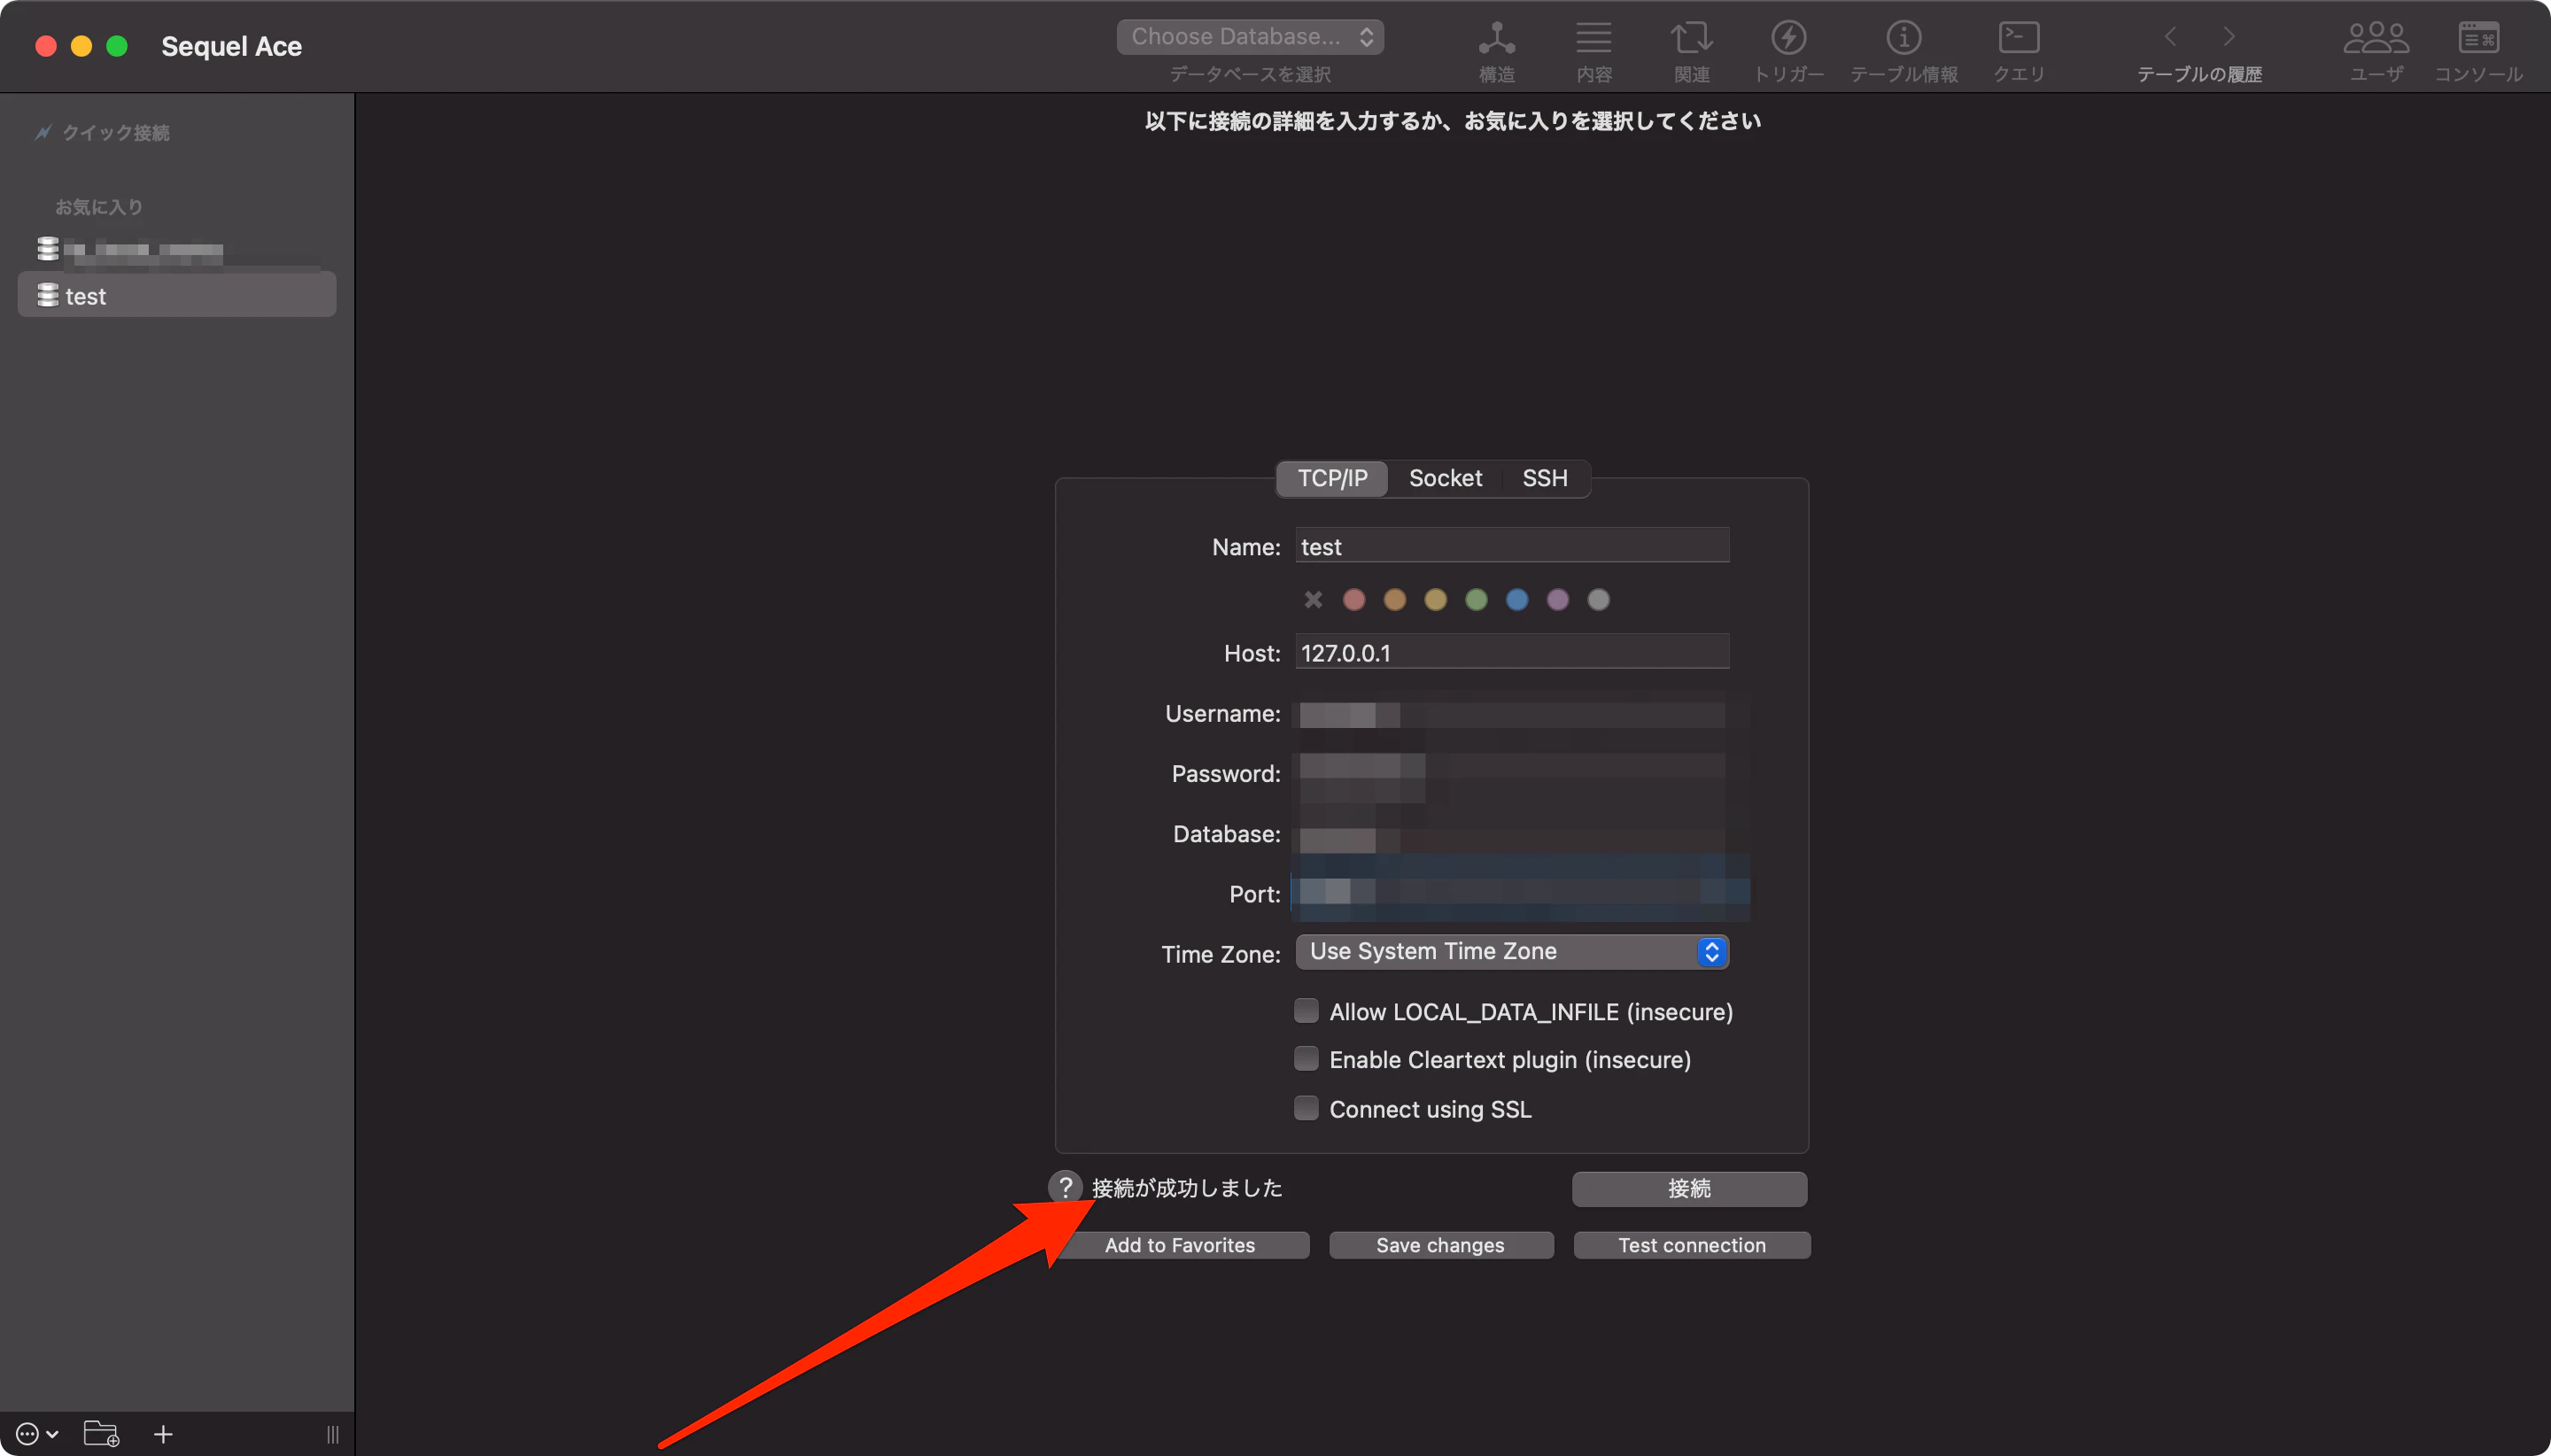2551x1456 pixels.
Task: Open the Structure (構造) view
Action: click(1496, 51)
